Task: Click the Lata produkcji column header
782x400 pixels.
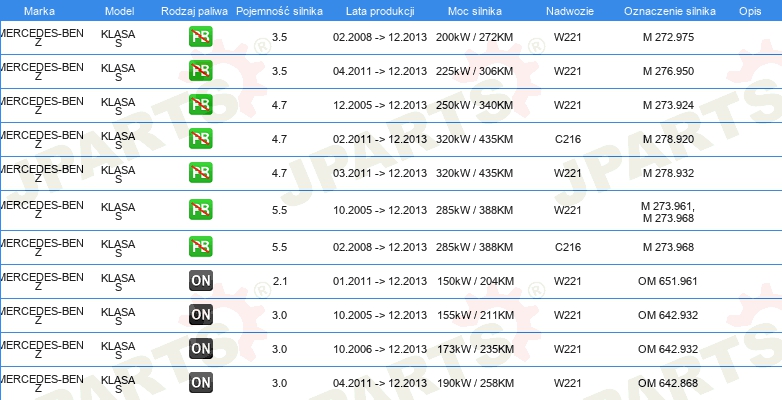Action: 380,11
